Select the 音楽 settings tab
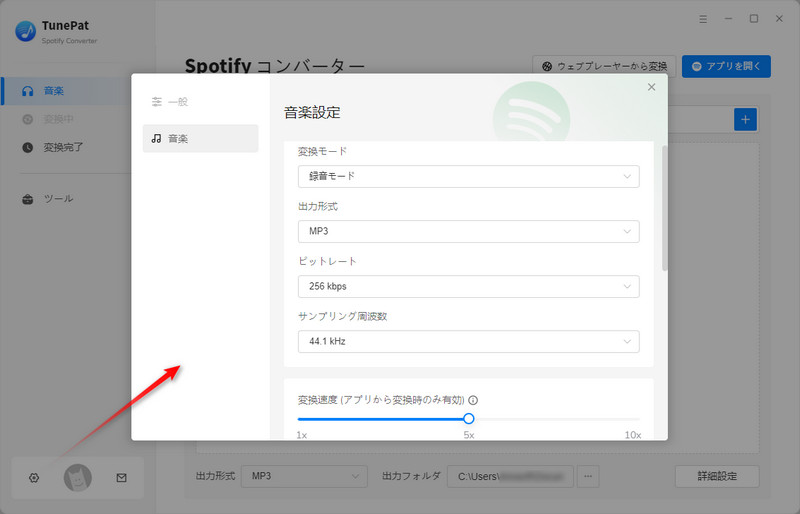Screen dimensions: 800x514 point(201,138)
